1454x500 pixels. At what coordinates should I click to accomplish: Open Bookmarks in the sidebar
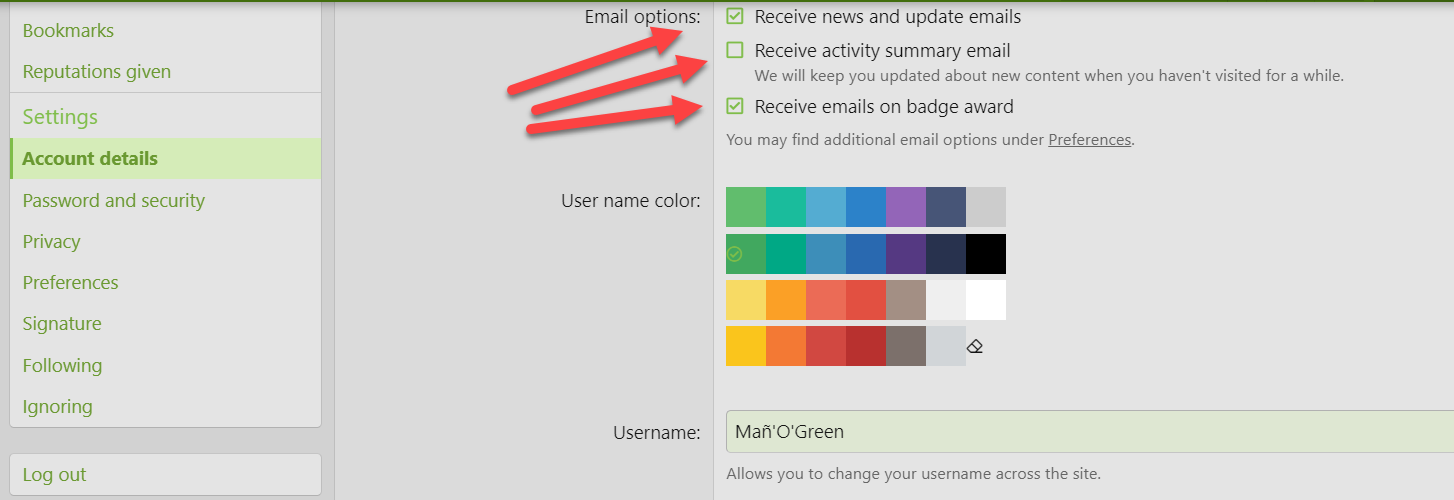click(68, 31)
